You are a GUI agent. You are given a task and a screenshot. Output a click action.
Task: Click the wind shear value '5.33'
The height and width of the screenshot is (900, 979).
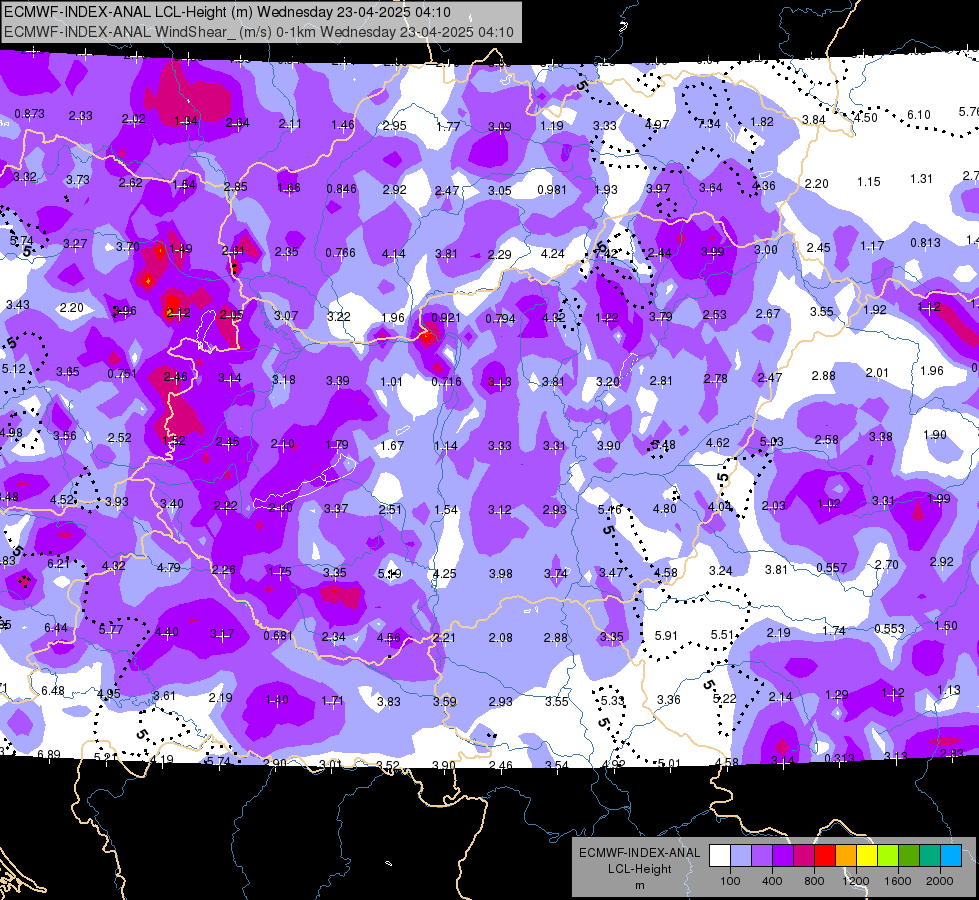coord(612,701)
